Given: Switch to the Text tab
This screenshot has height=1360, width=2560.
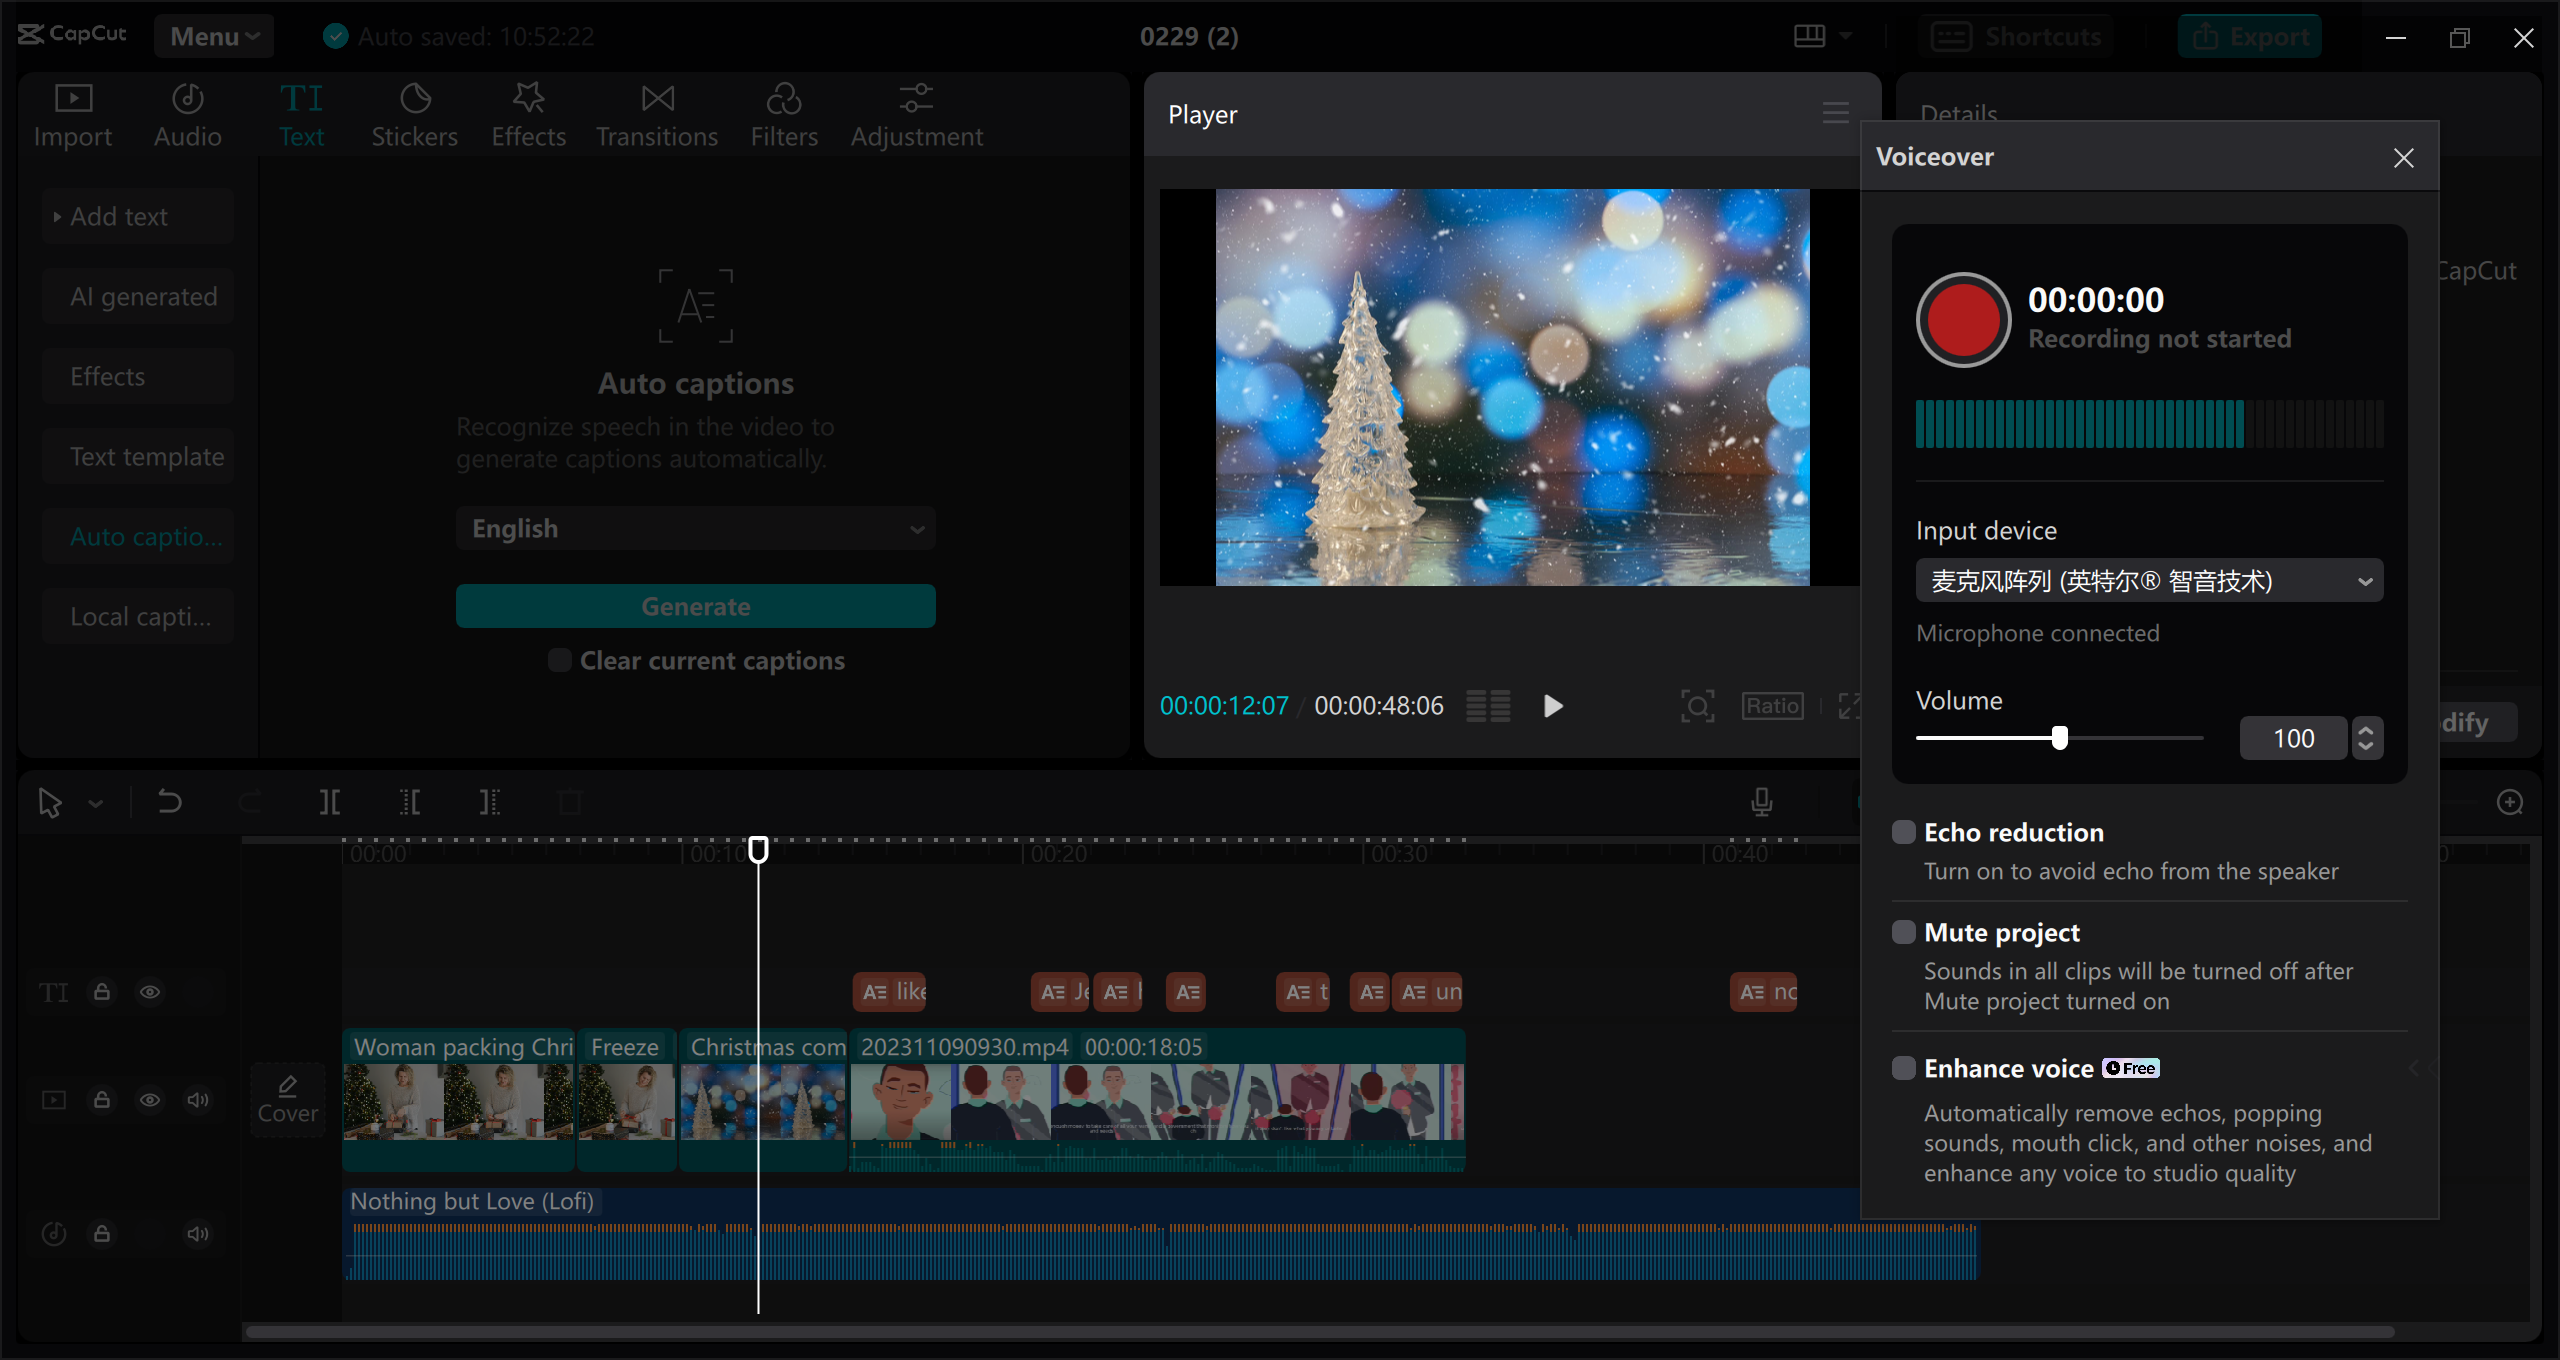Looking at the screenshot, I should coord(302,113).
